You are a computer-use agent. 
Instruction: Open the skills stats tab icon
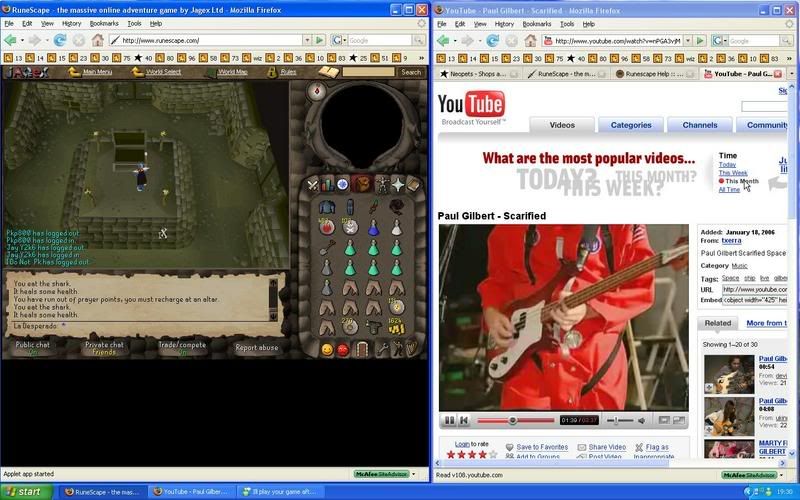point(327,184)
